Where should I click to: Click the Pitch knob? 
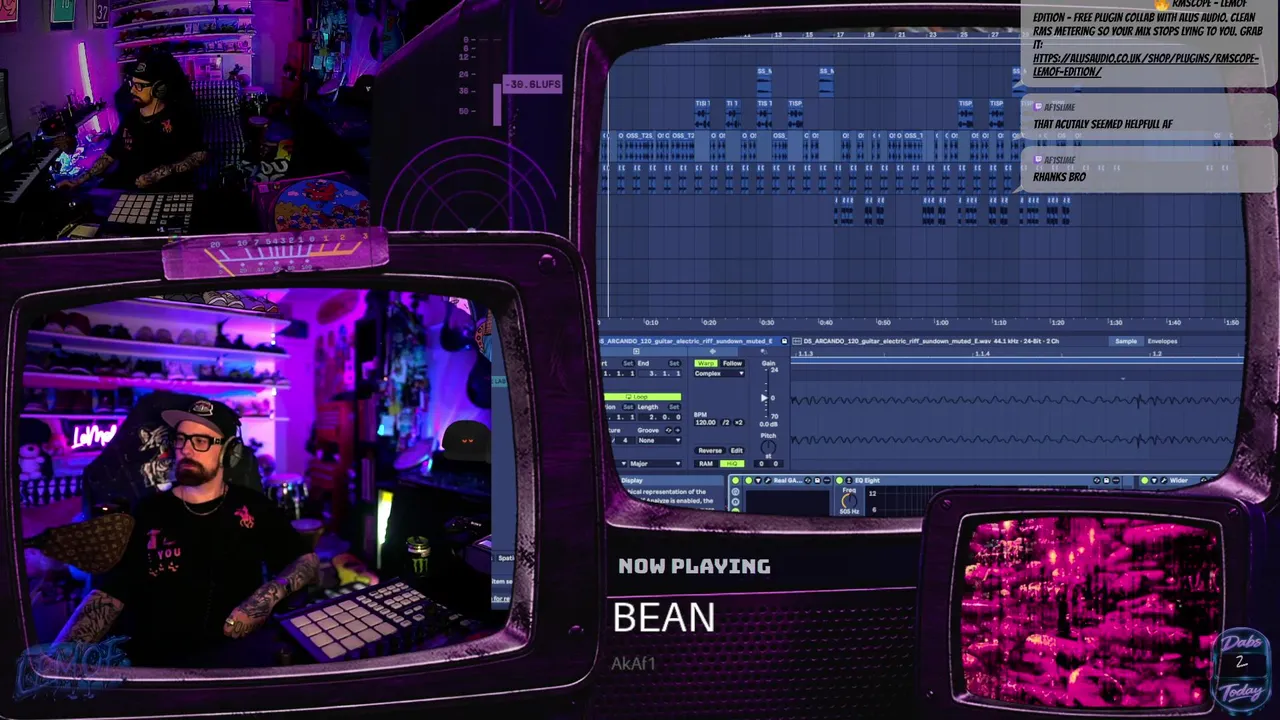(768, 447)
